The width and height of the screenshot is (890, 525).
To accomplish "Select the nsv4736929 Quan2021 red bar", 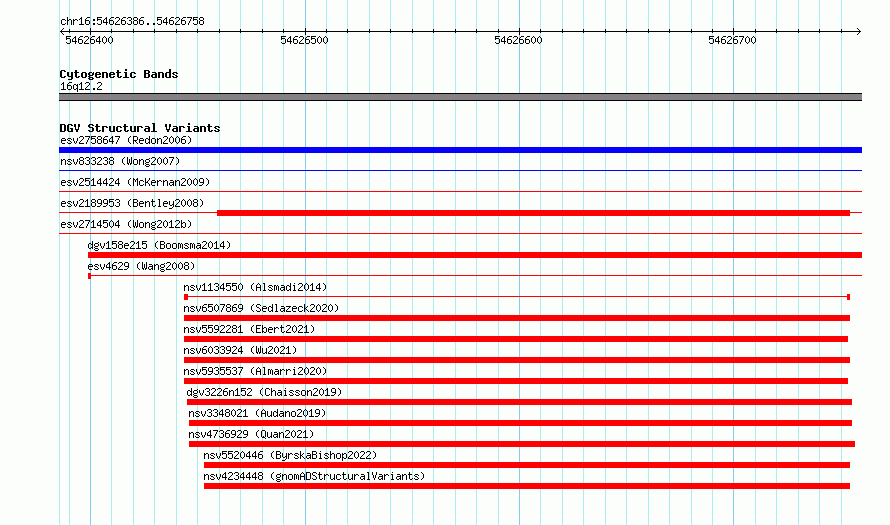I will (x=522, y=444).
